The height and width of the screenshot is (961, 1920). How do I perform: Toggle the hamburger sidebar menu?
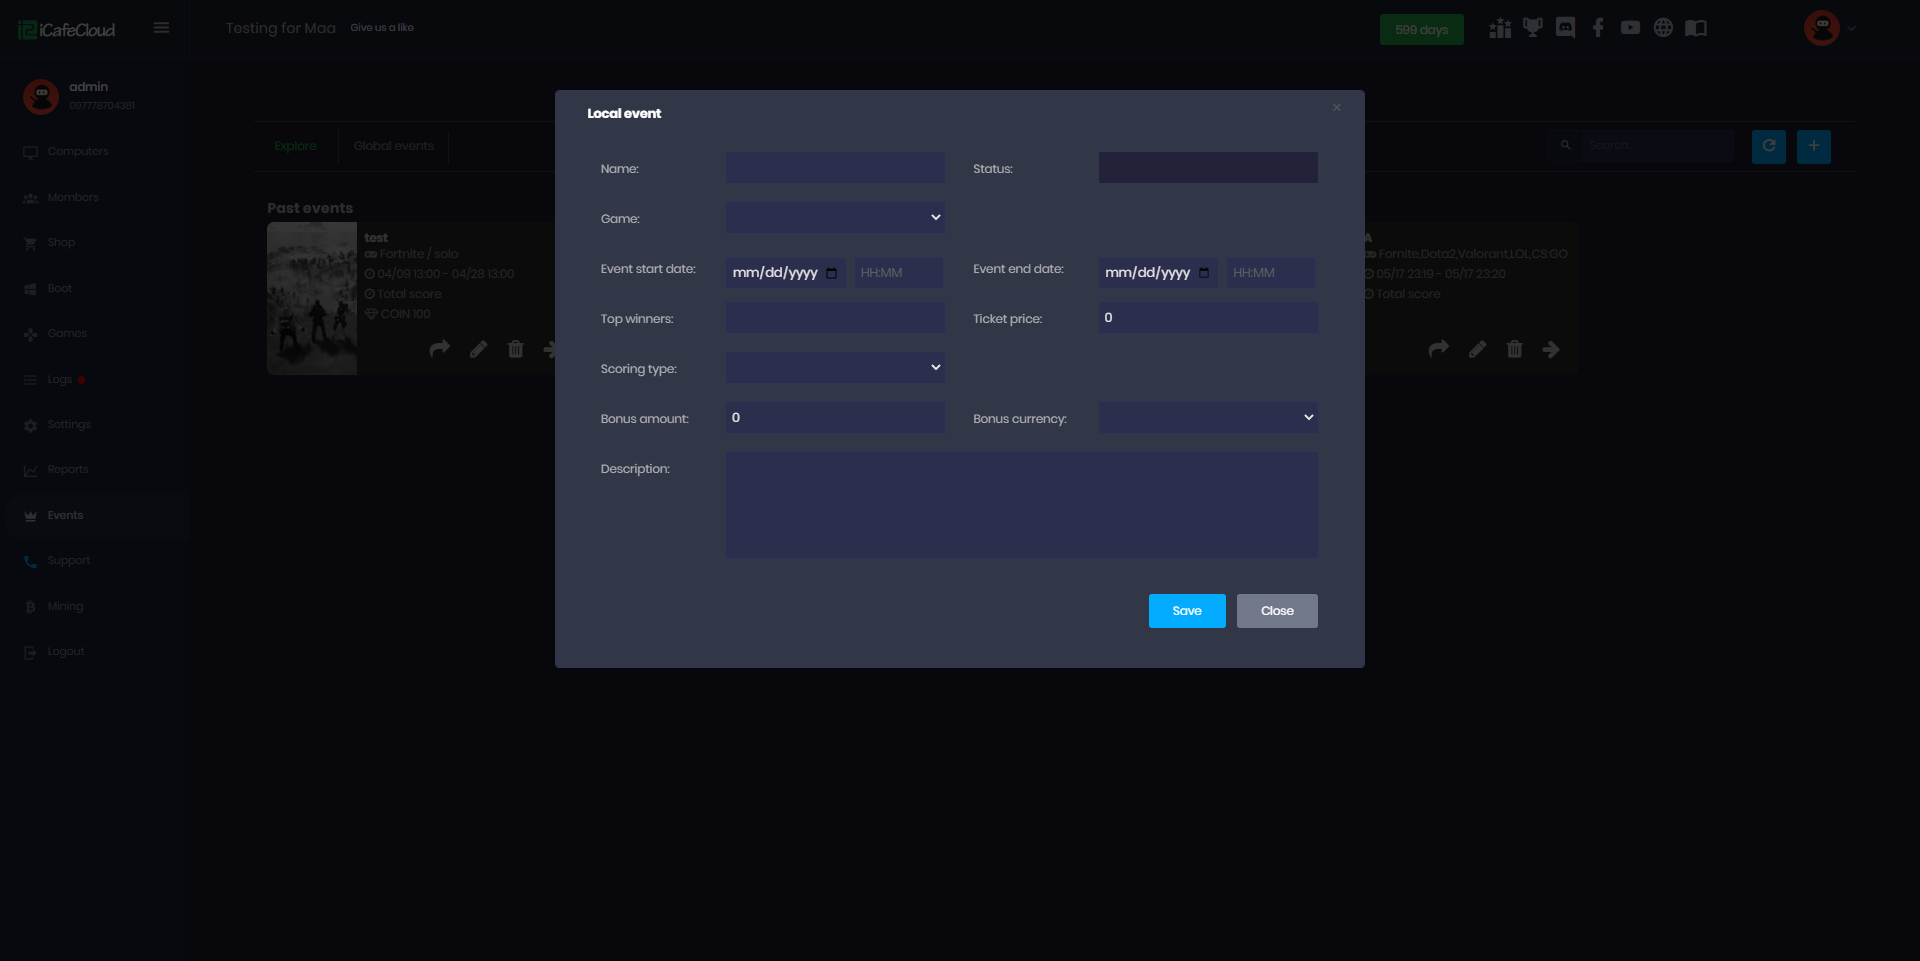pos(161,28)
